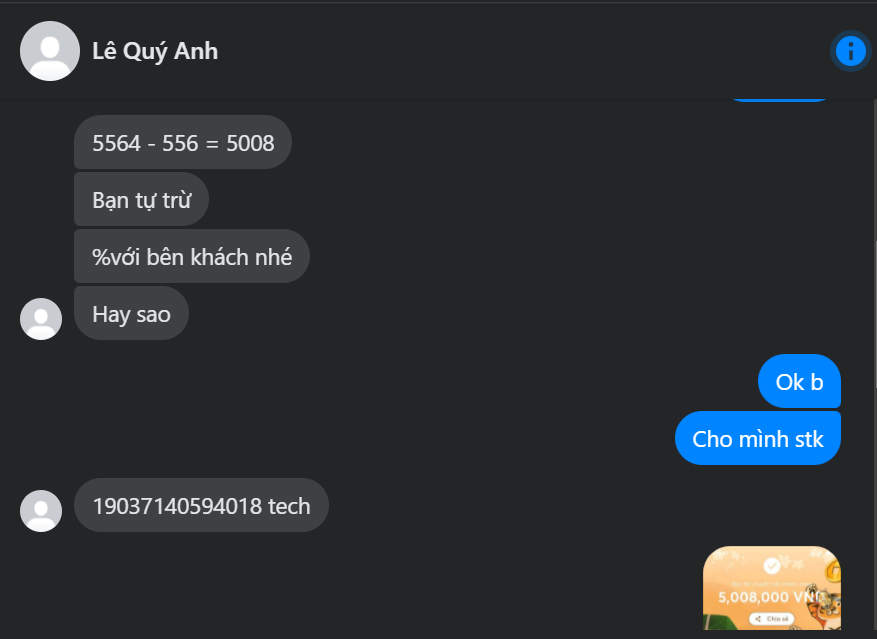Select the message bubble 5564 - 556 = 5008
Screen dimensions: 877x639
click(182, 142)
